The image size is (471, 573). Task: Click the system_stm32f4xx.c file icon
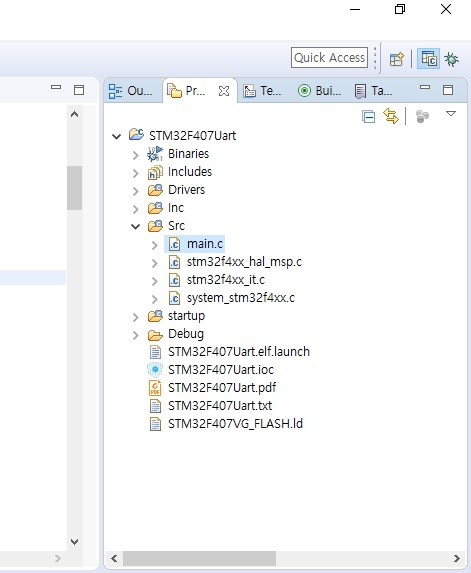174,298
